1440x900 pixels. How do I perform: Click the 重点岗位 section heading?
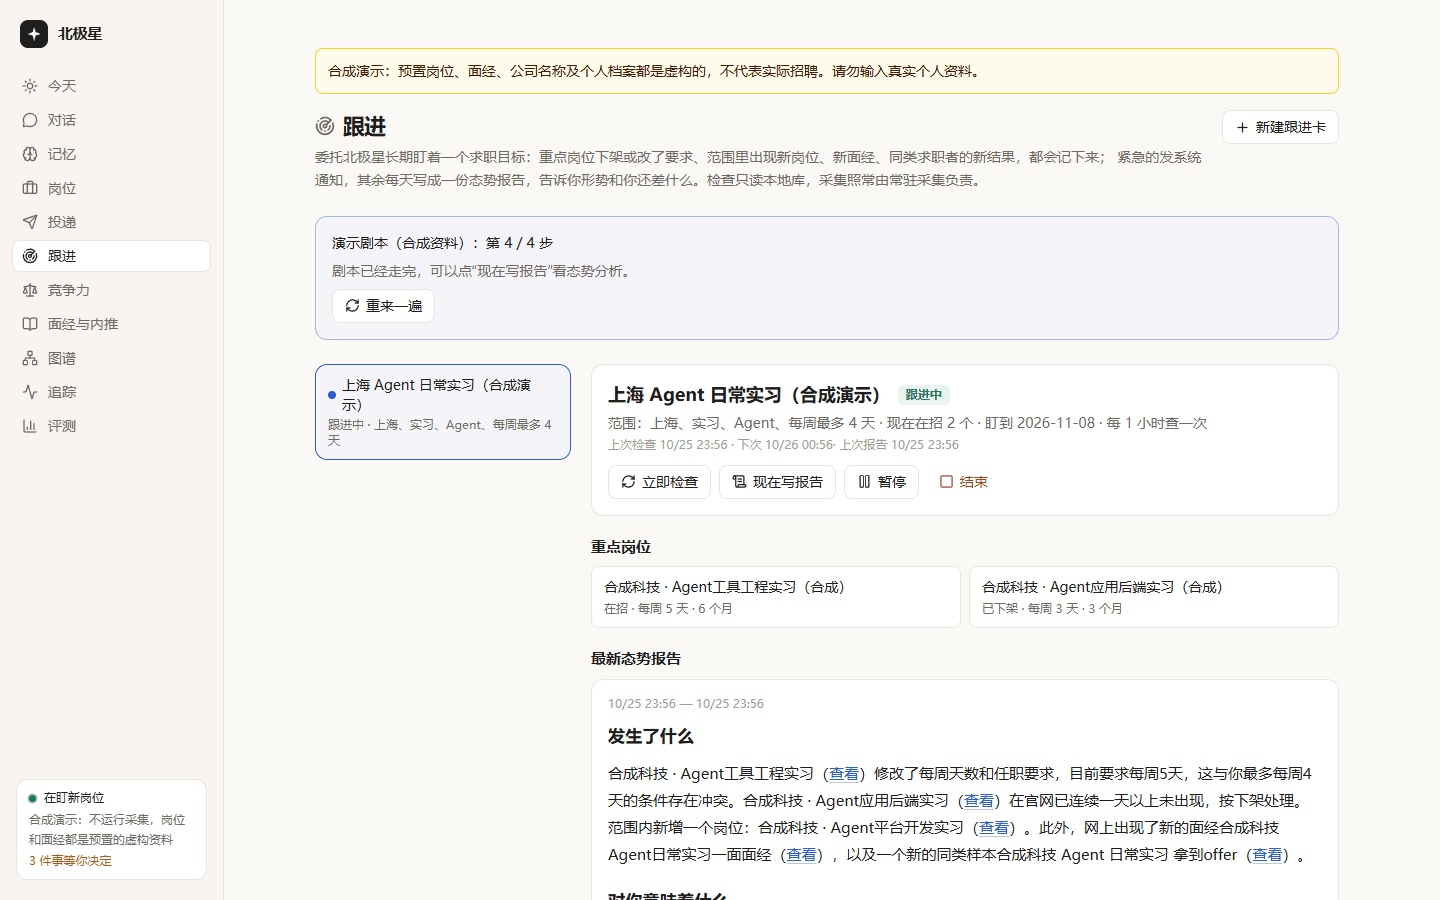(x=621, y=547)
